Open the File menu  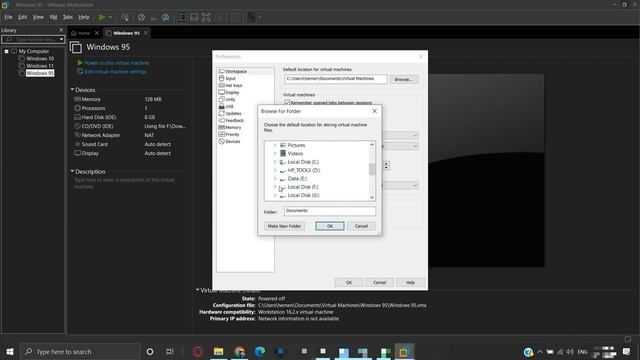click(x=8, y=17)
